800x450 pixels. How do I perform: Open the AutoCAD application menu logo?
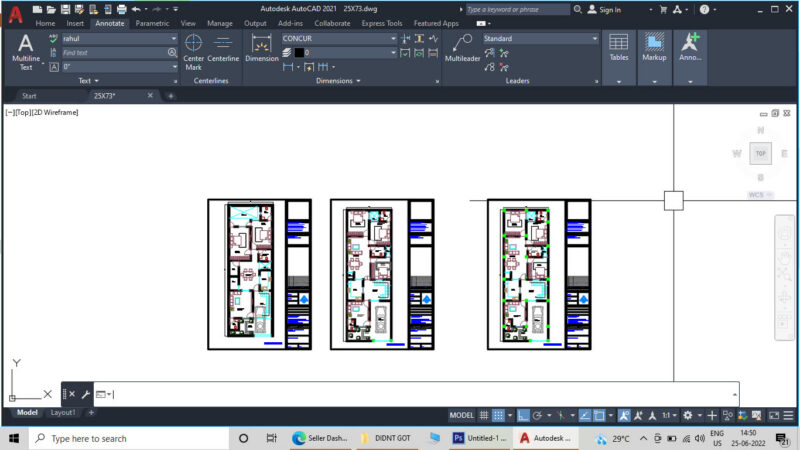tap(15, 14)
